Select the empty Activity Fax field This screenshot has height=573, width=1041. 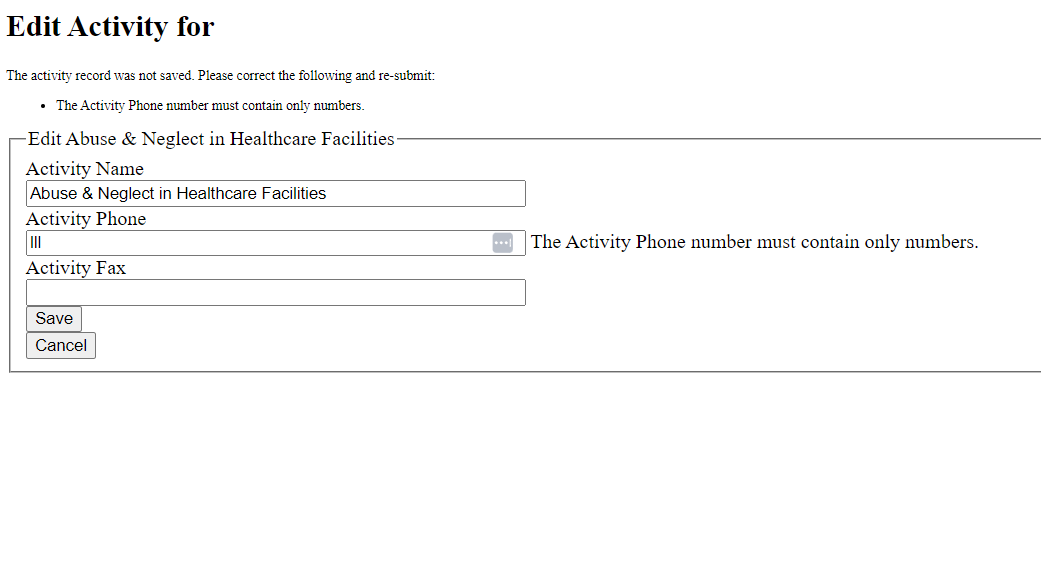click(x=275, y=292)
